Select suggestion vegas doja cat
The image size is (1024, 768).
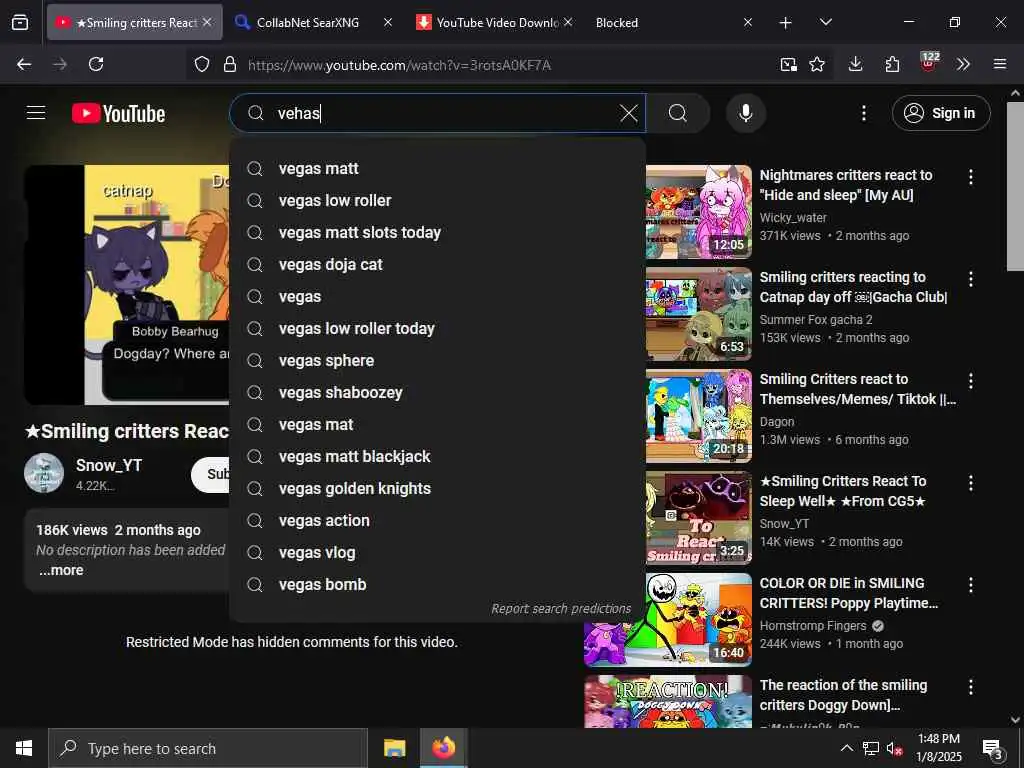pos(438,264)
